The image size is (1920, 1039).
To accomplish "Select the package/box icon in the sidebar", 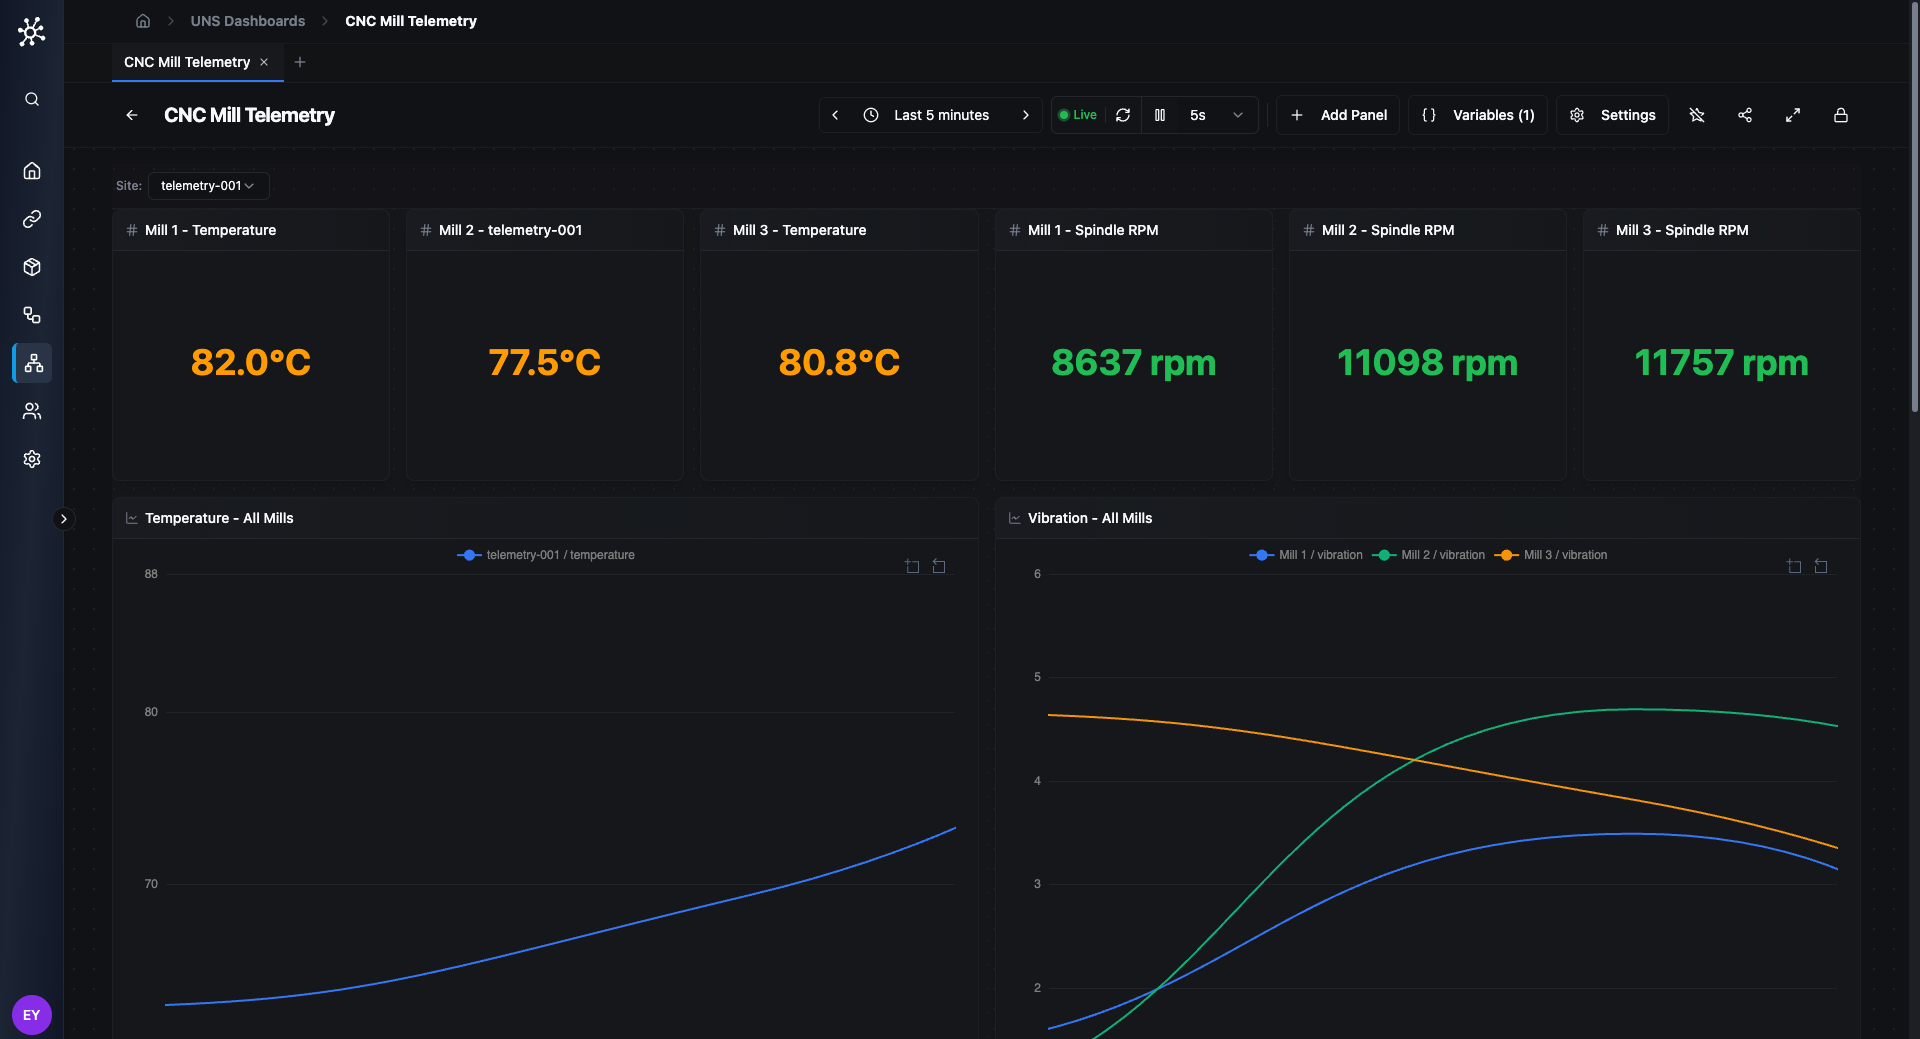I will pos(32,267).
